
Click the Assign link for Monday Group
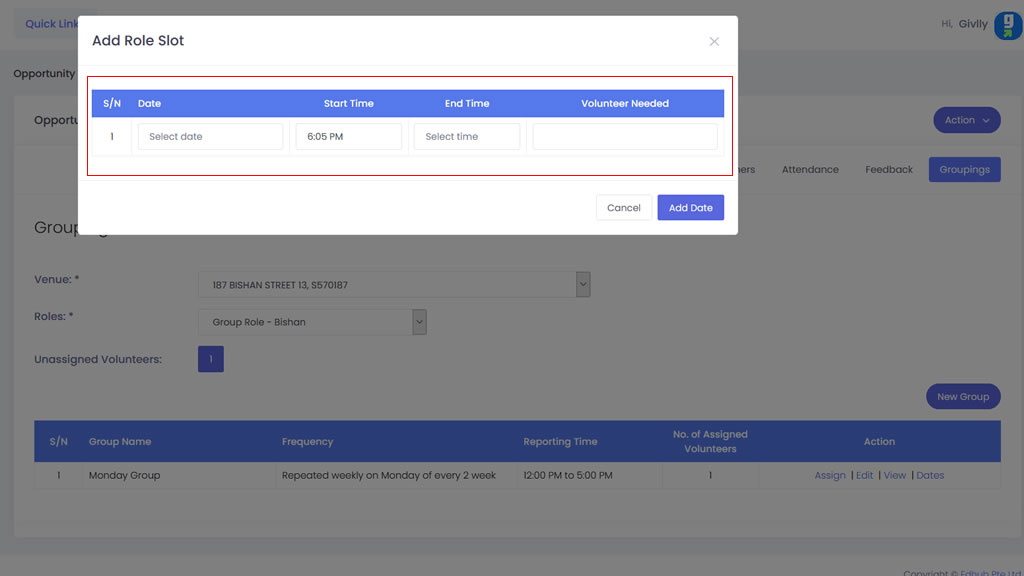point(830,476)
